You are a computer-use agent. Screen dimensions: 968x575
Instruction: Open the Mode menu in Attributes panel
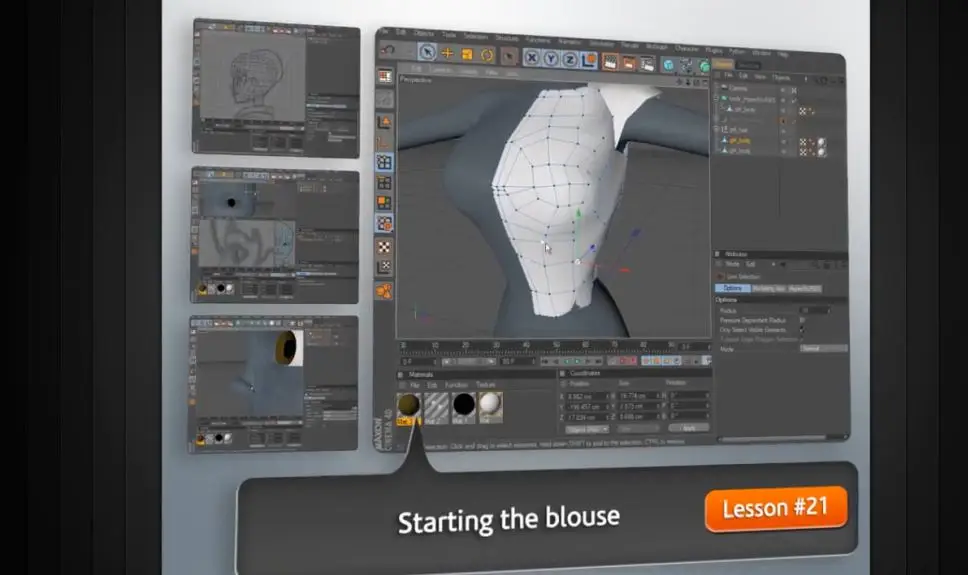pyautogui.click(x=732, y=264)
